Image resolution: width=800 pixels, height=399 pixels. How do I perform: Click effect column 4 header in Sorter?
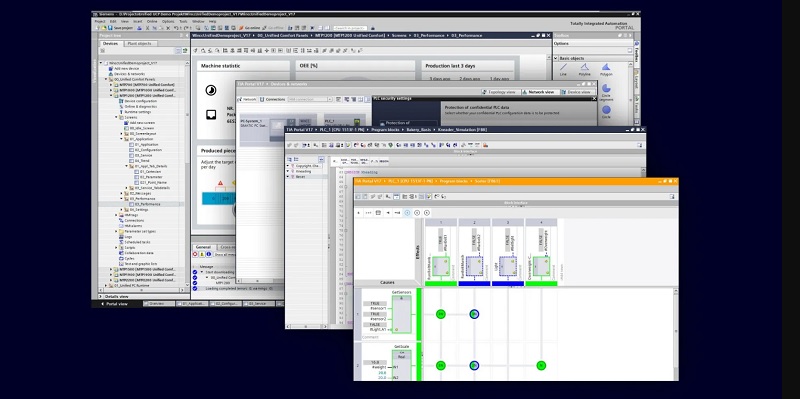(541, 222)
